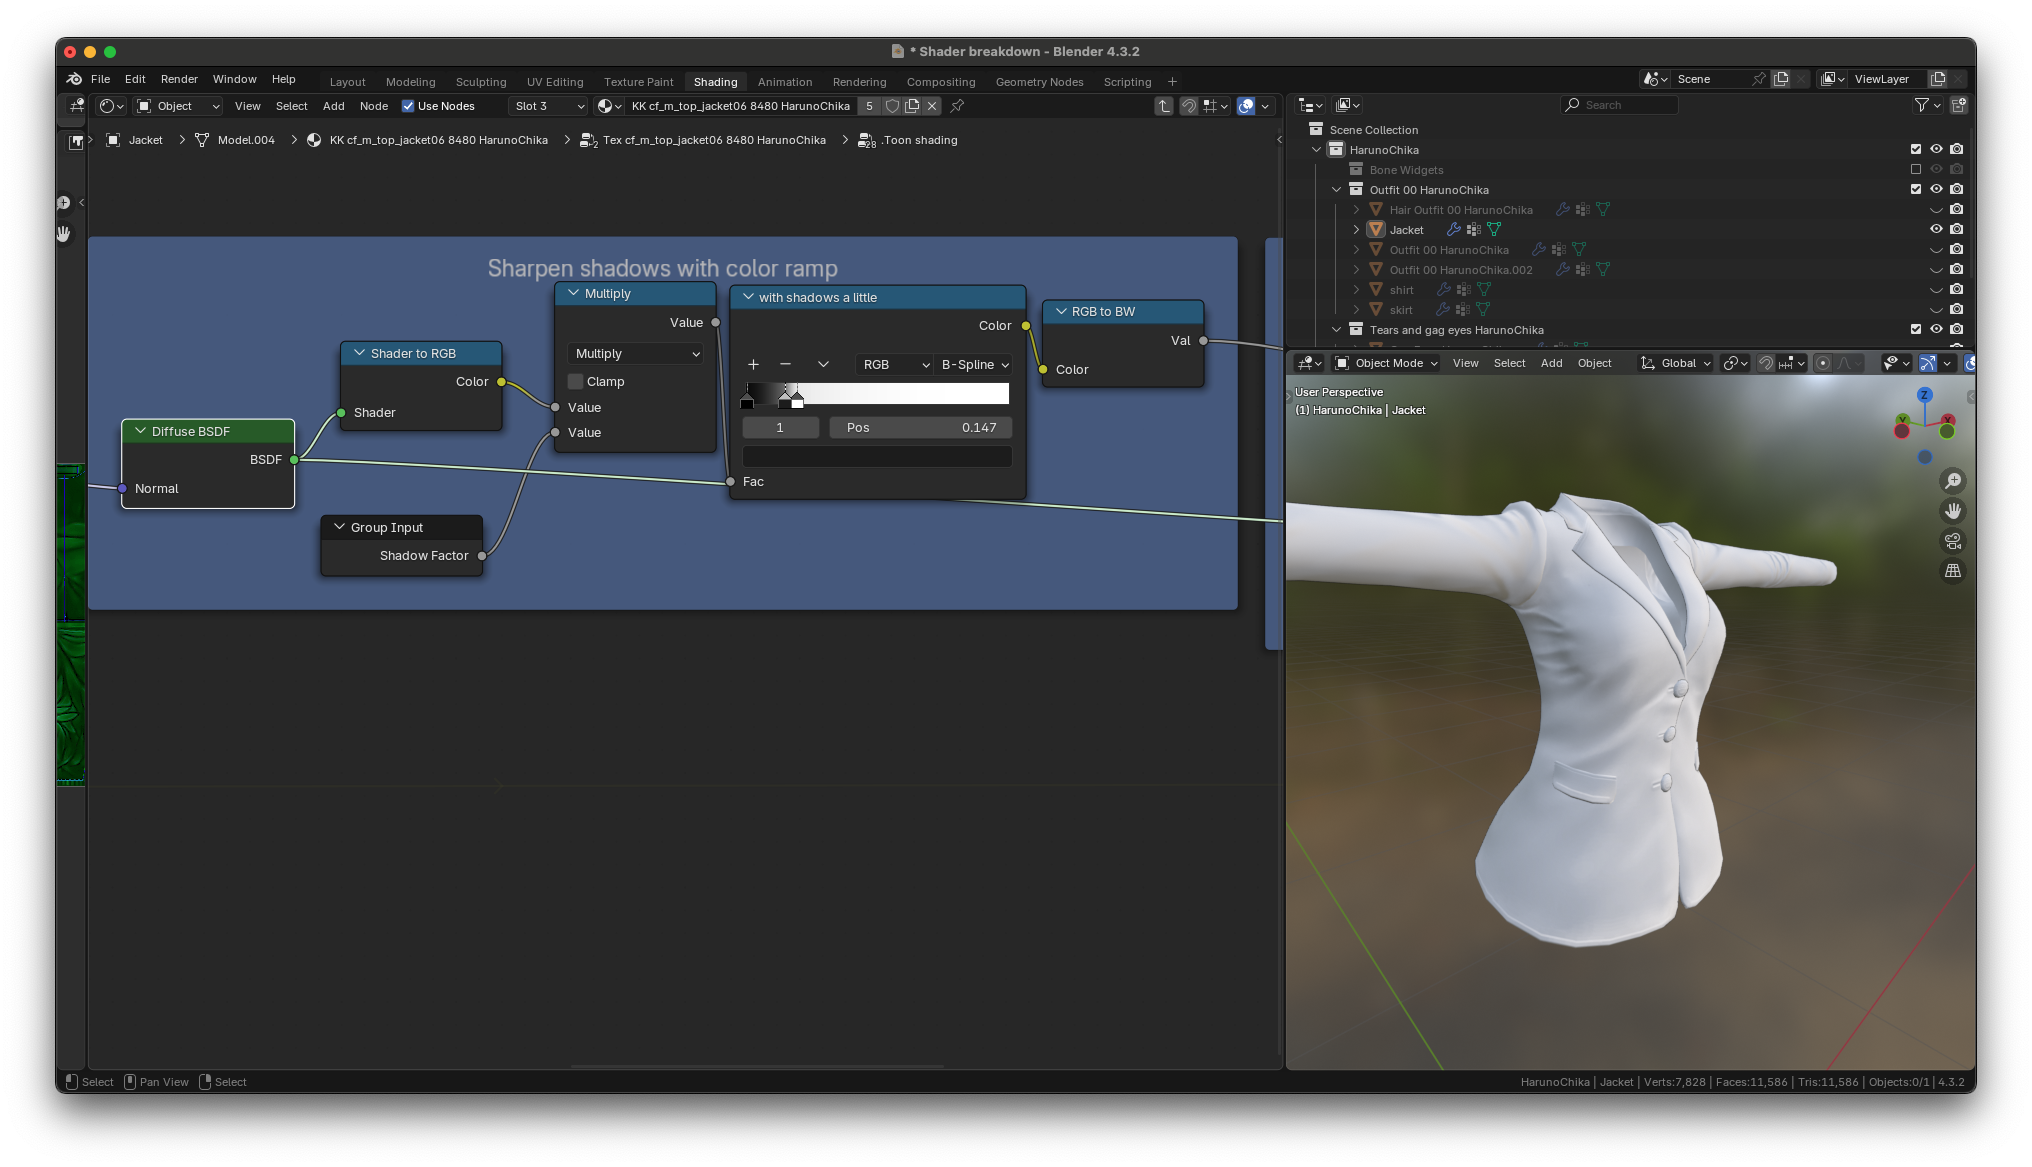Click the camera view icon in viewport

pyautogui.click(x=1952, y=541)
